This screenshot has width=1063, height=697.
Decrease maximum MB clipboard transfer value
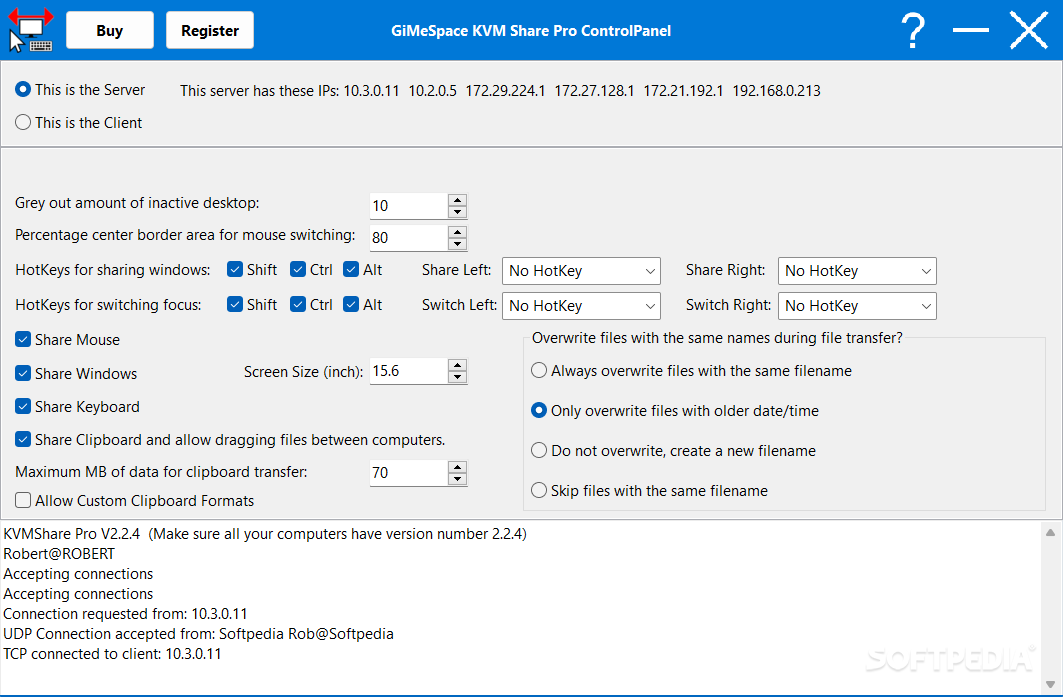coord(458,479)
